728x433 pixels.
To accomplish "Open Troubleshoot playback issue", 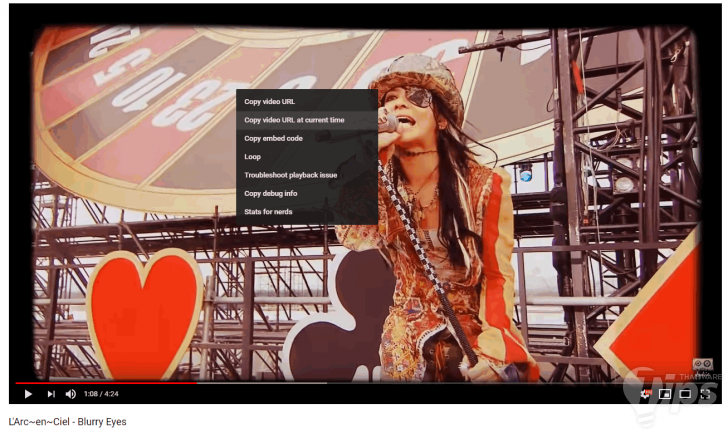I will pyautogui.click(x=307, y=175).
